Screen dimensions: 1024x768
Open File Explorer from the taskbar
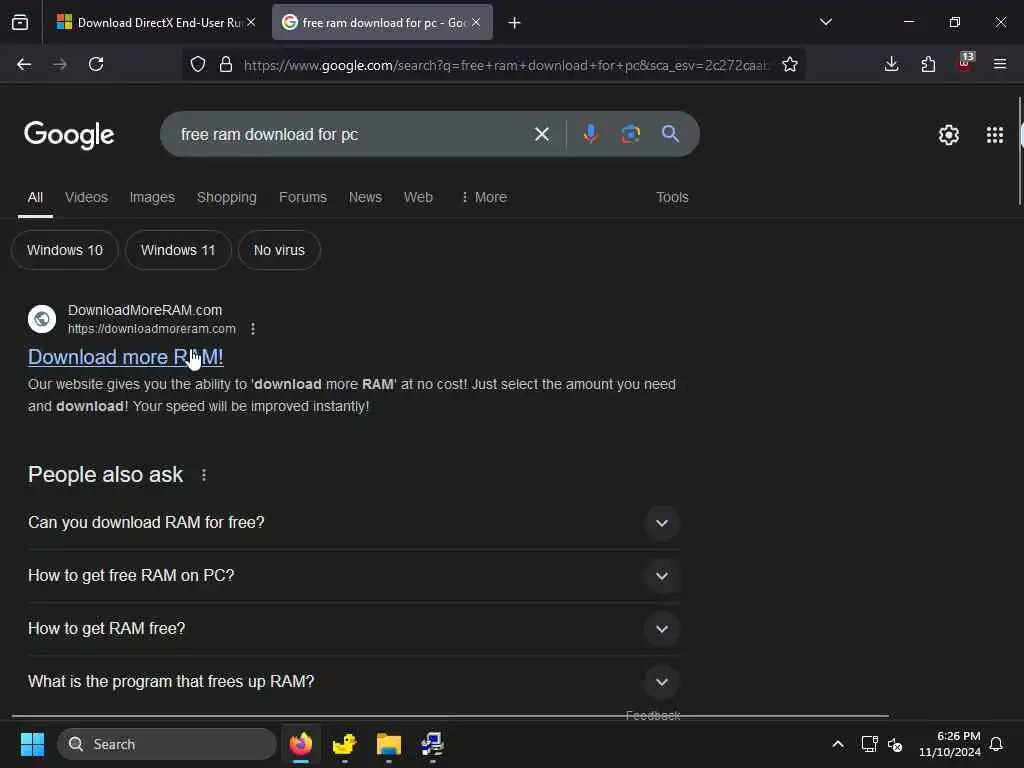[389, 744]
